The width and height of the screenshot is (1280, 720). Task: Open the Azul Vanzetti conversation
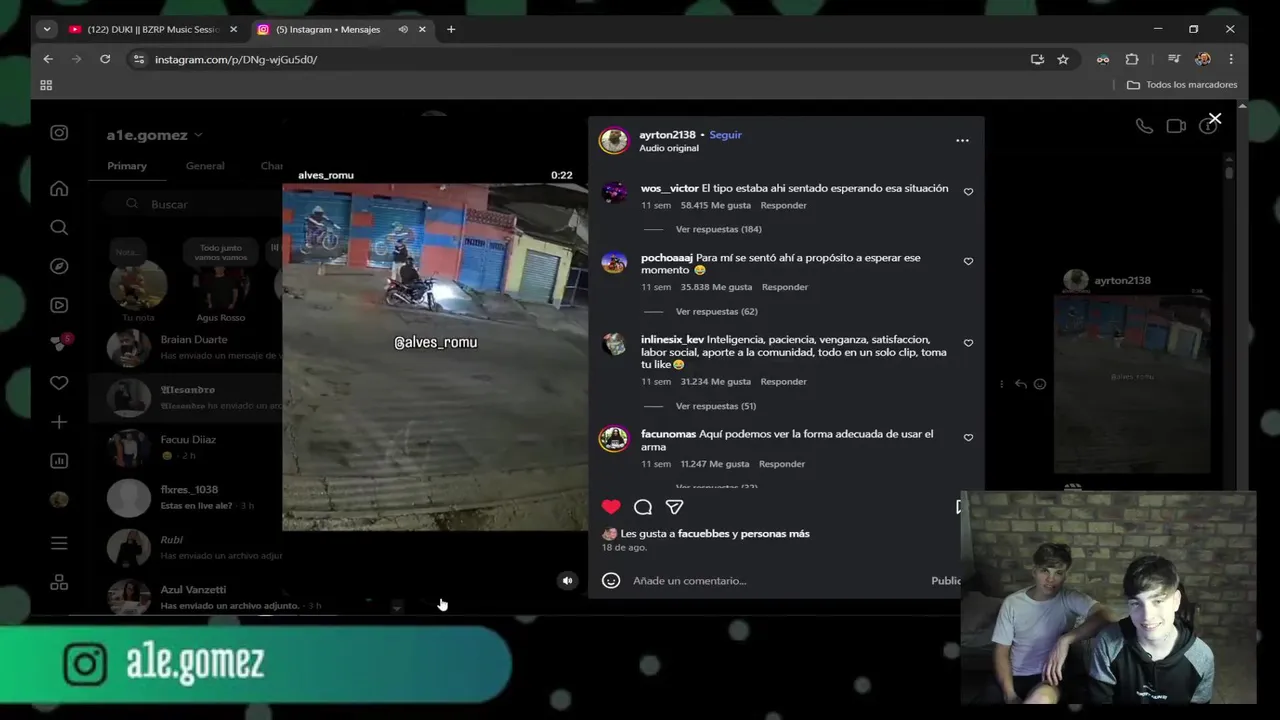[185, 597]
